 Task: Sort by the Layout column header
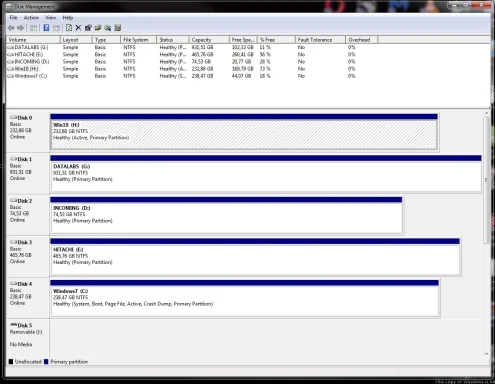tap(76, 40)
